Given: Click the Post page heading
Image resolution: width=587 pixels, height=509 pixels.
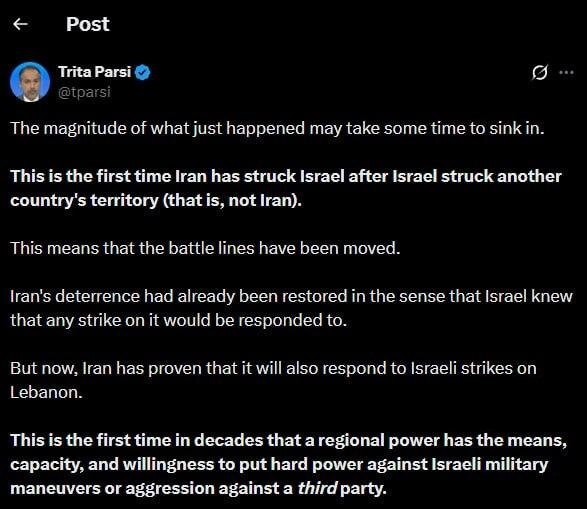Looking at the screenshot, I should tap(88, 24).
